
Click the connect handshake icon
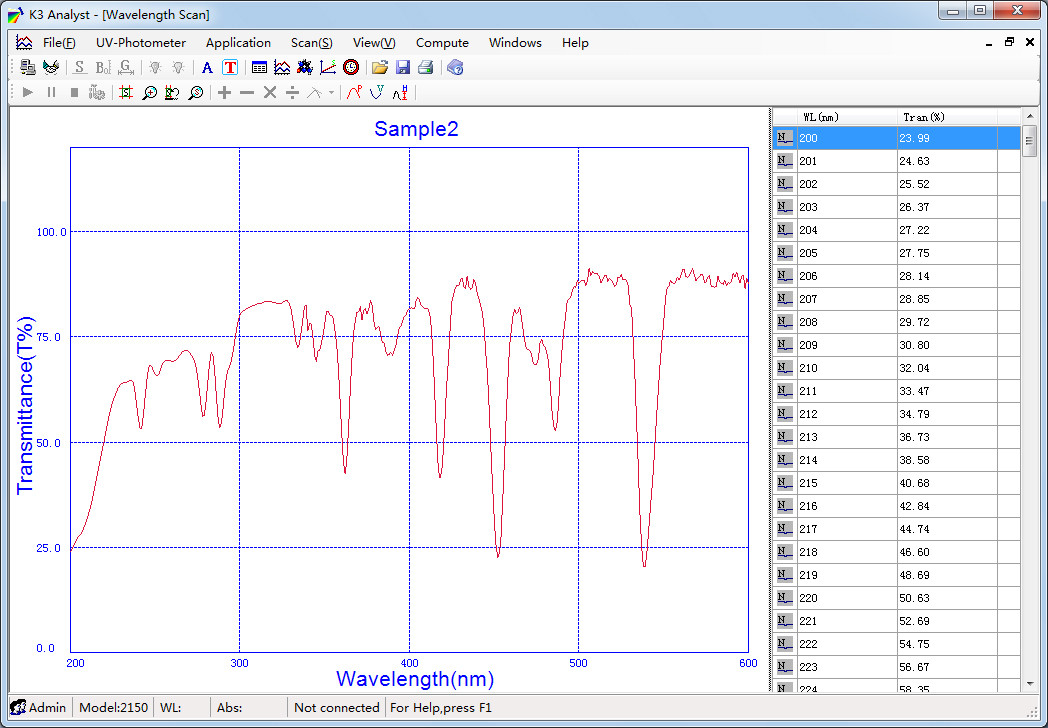[x=51, y=68]
